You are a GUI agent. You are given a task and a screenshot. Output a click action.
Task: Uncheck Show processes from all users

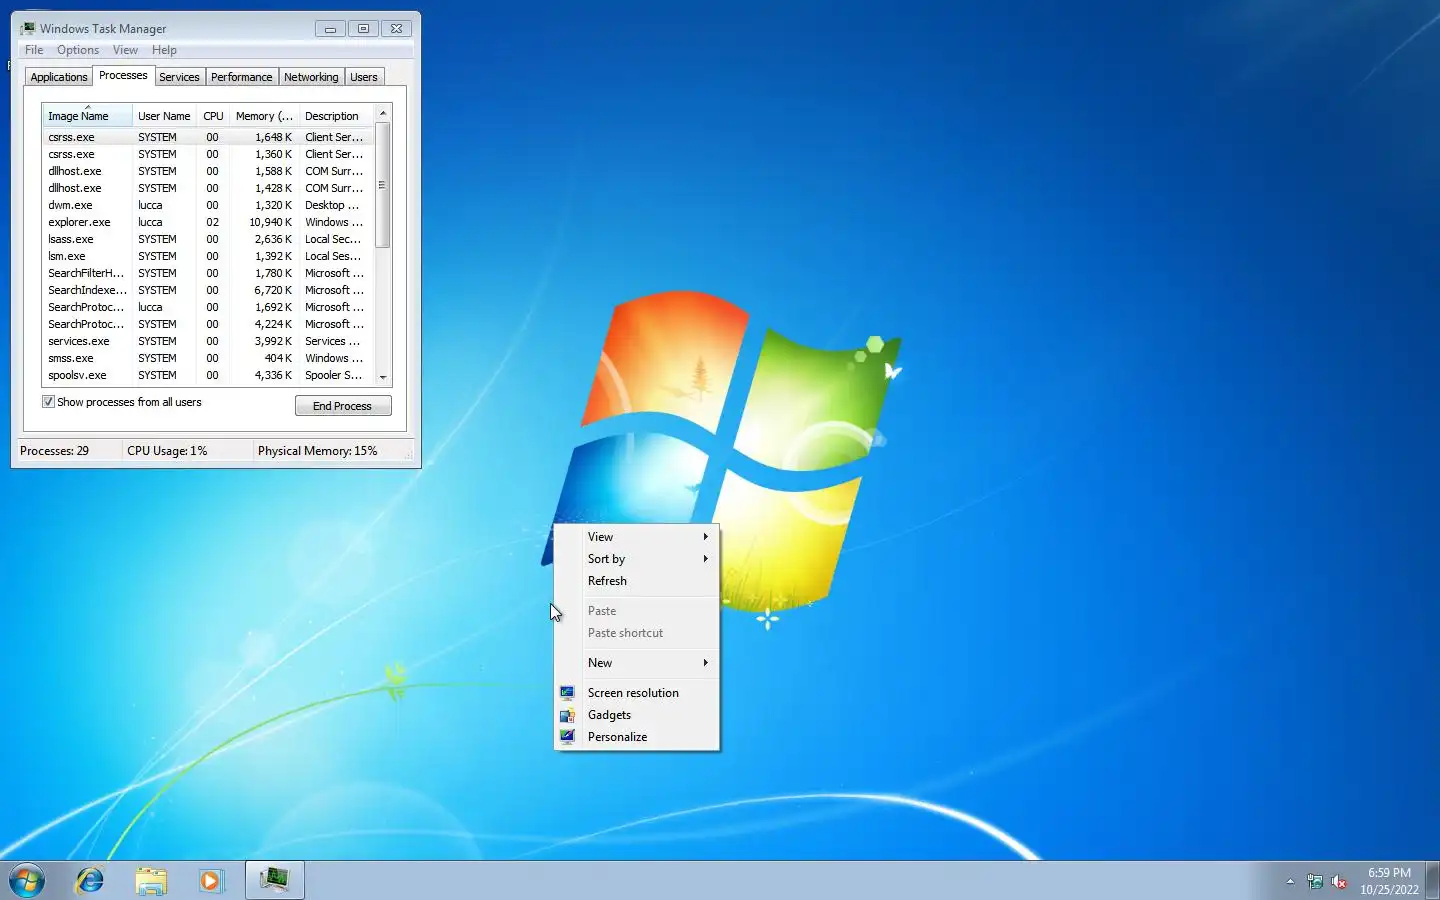click(48, 402)
